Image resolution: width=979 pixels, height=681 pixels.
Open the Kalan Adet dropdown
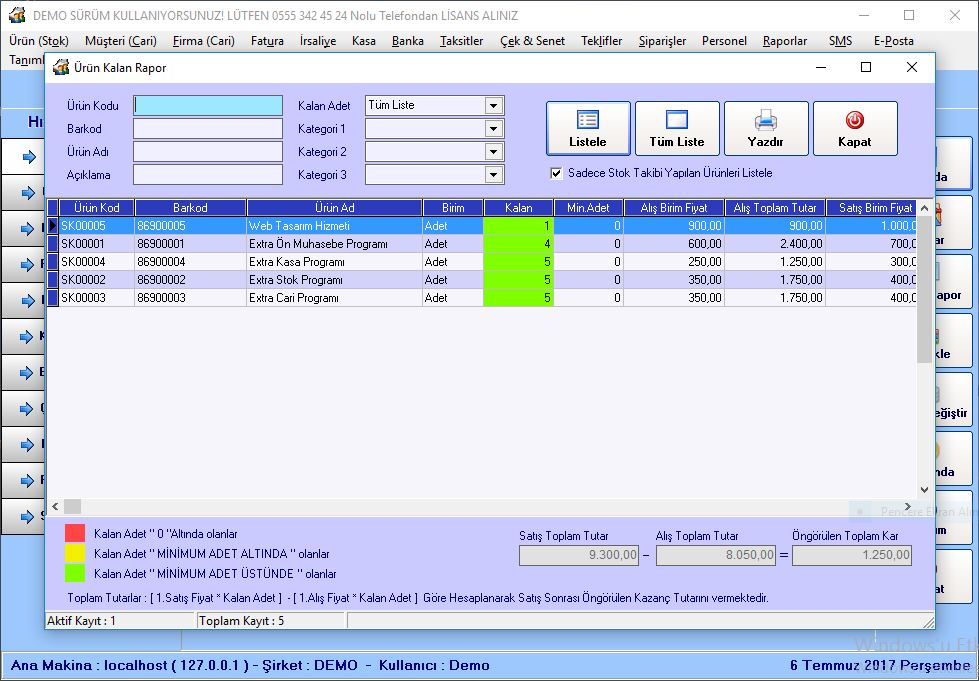tap(493, 106)
